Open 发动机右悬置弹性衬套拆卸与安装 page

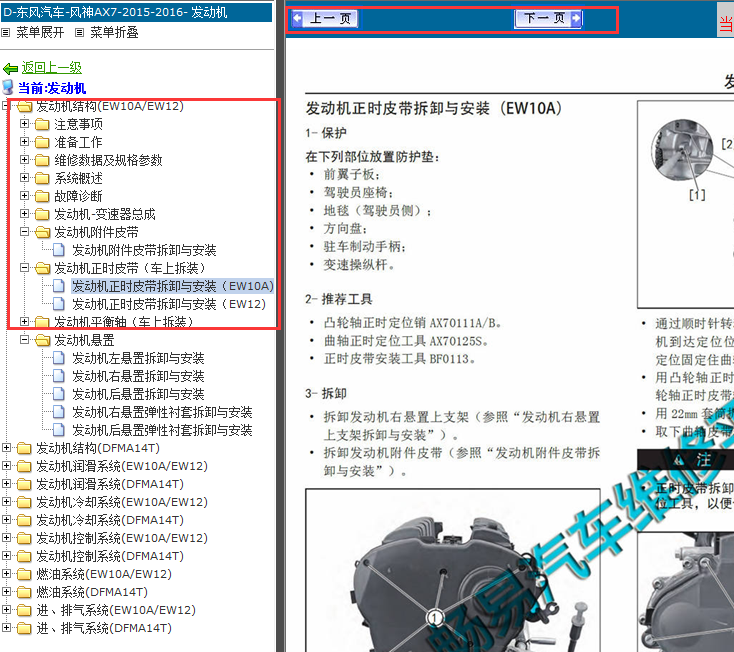pyautogui.click(x=162, y=412)
